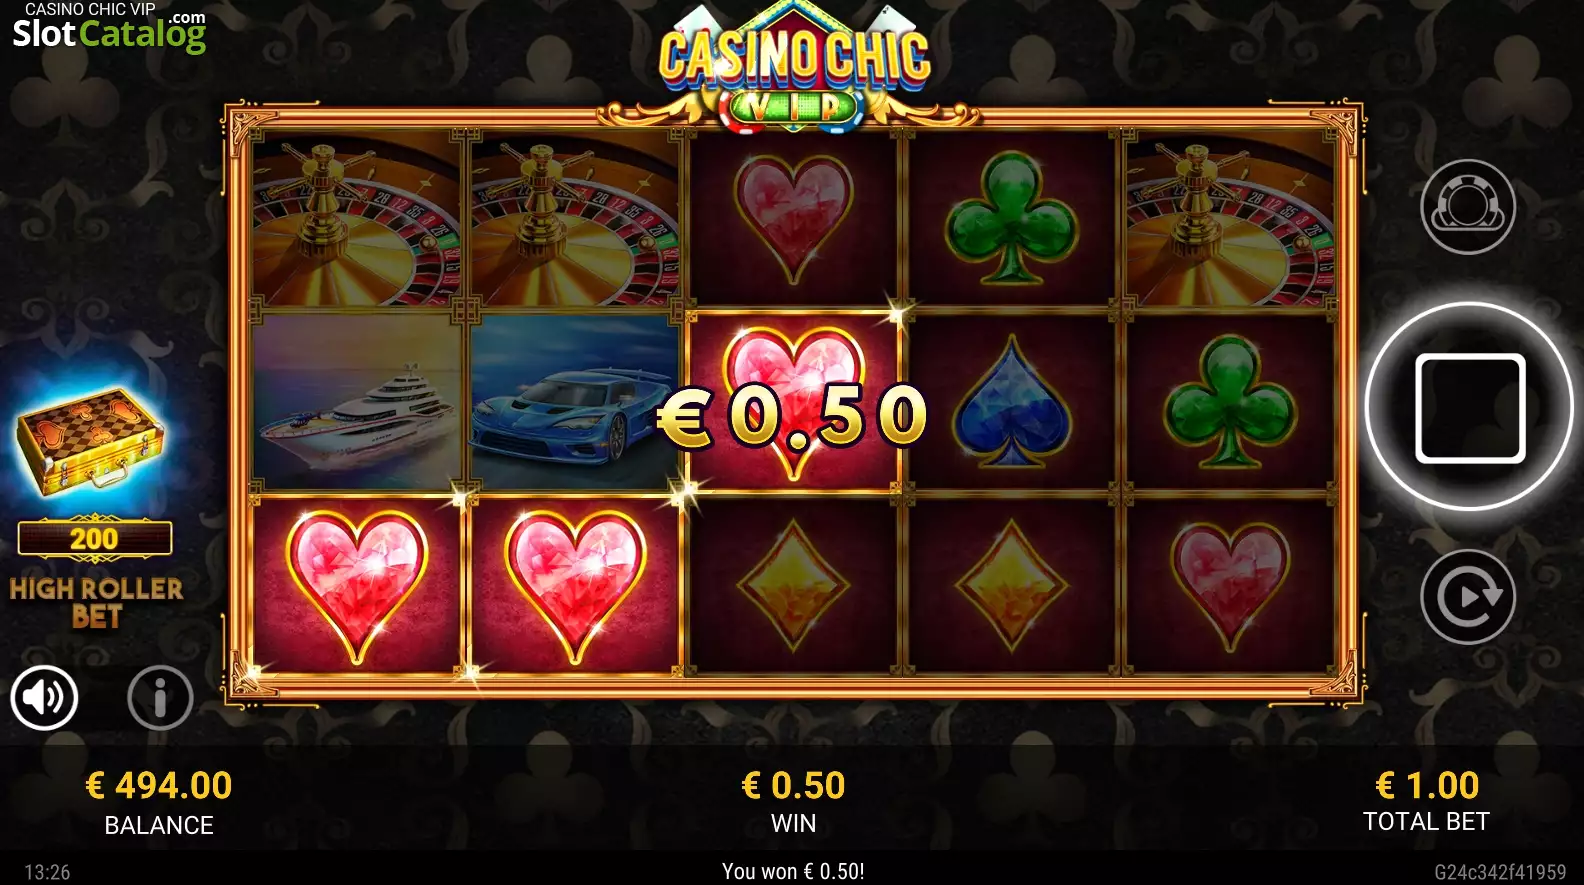Click the blue spade symbol

1011,402
